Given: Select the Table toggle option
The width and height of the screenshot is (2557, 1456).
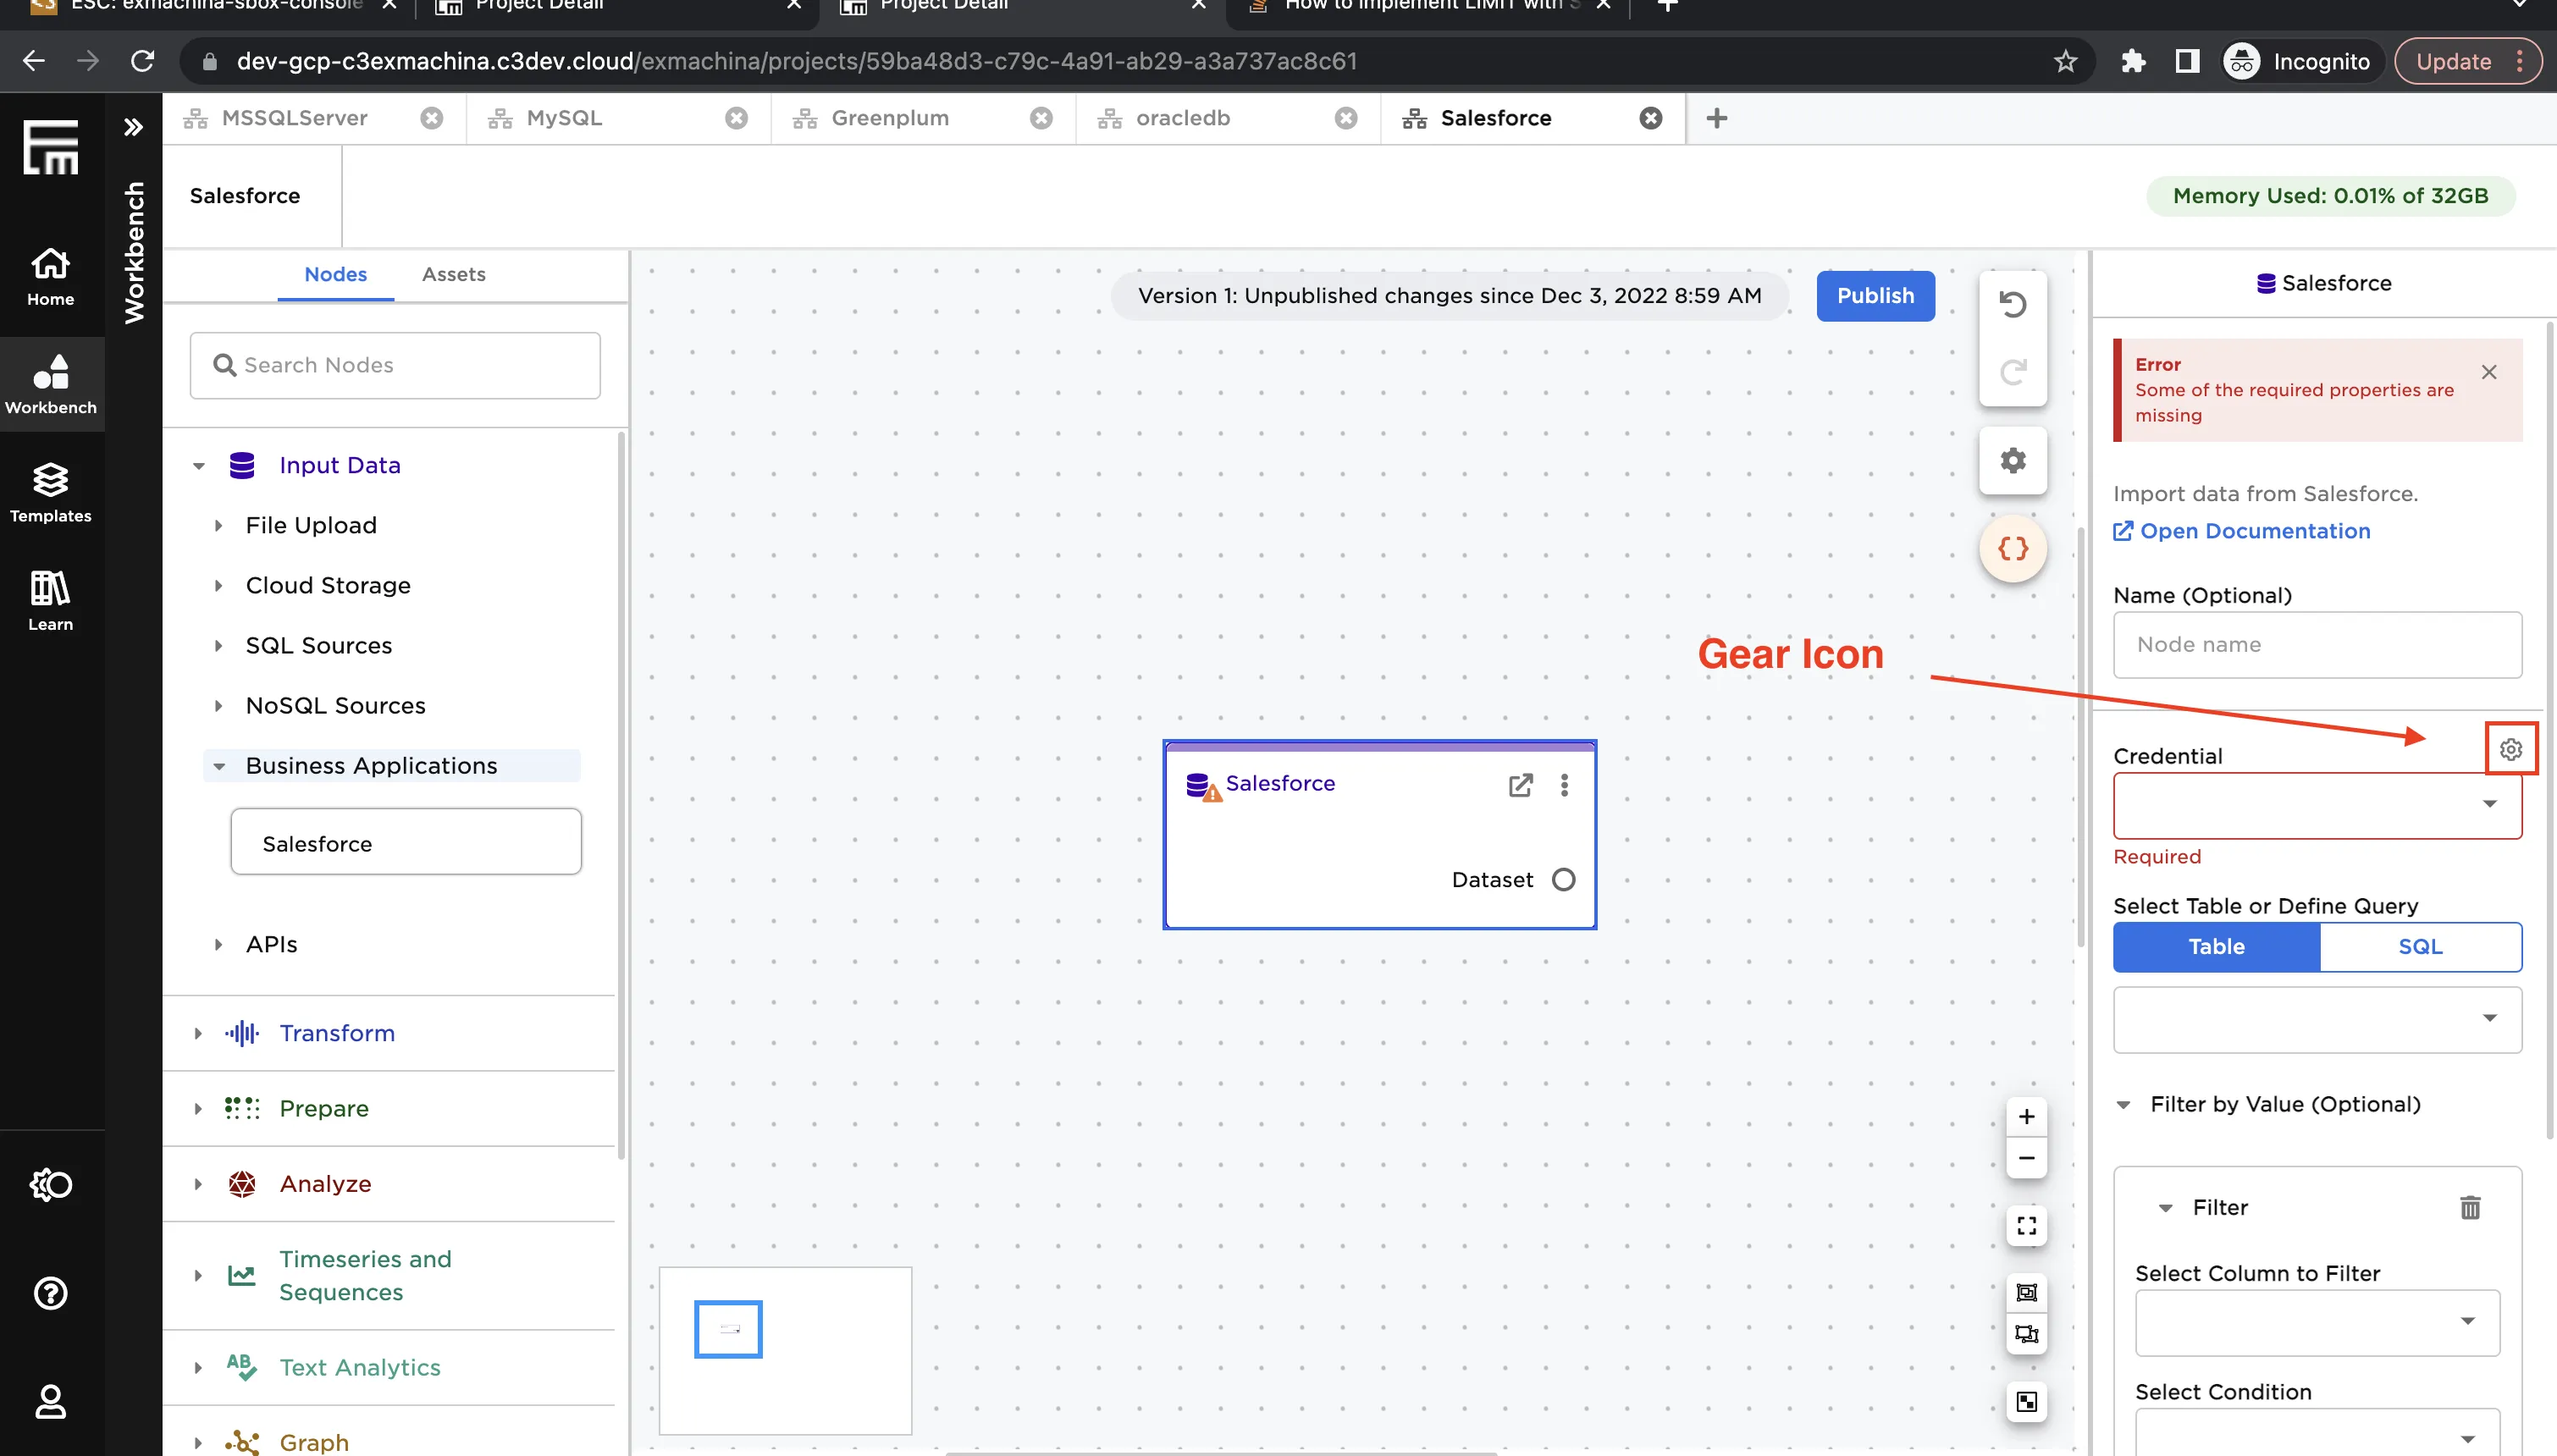Looking at the screenshot, I should 2216,946.
